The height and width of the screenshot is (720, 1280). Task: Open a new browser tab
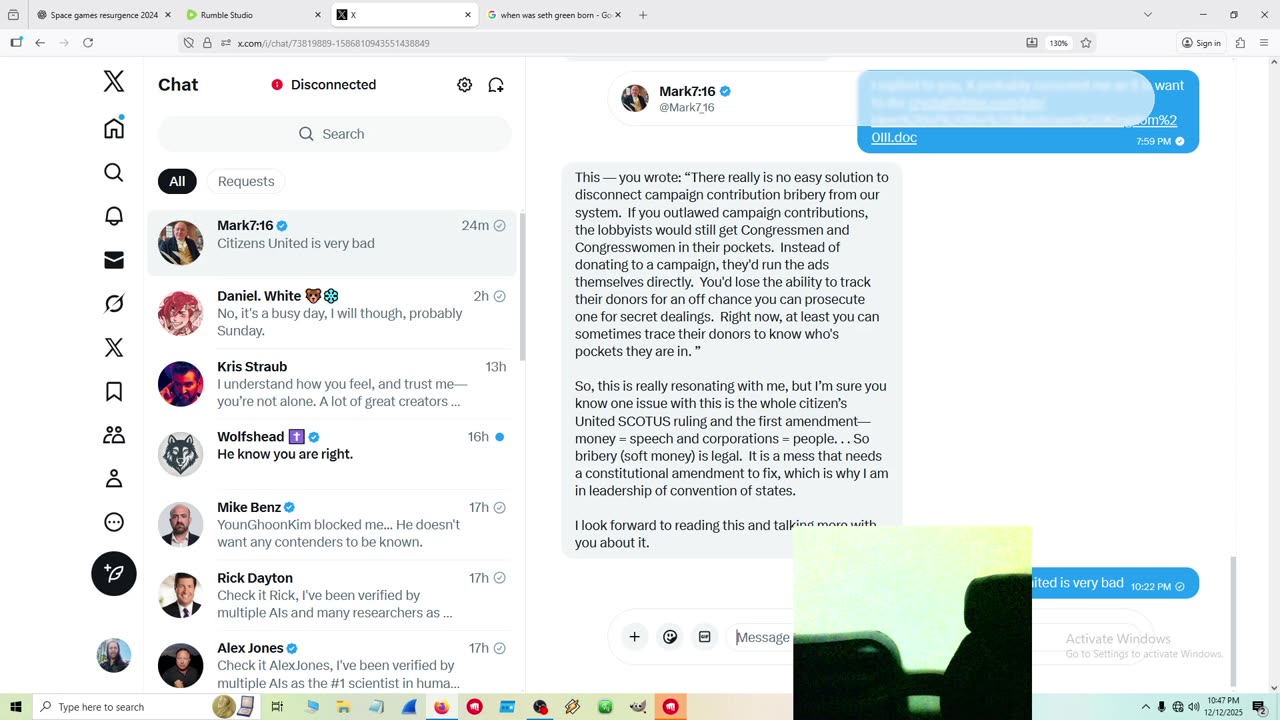click(x=643, y=15)
